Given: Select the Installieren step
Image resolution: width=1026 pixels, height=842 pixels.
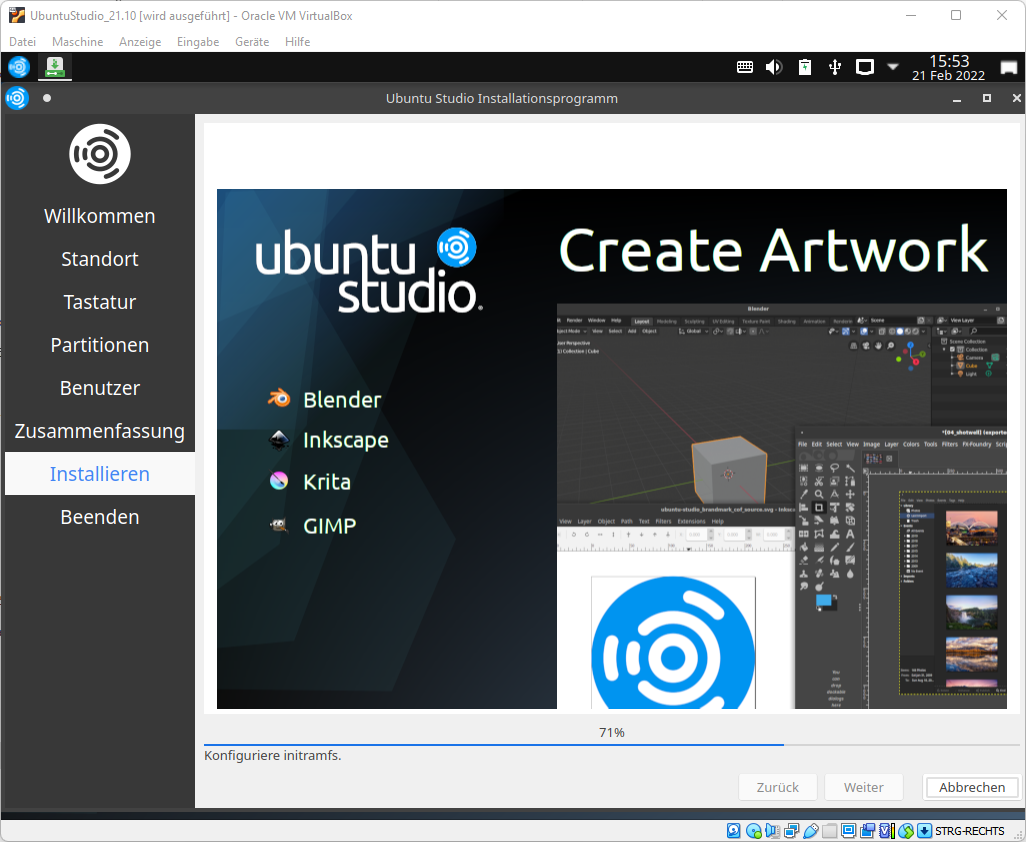Looking at the screenshot, I should (99, 474).
